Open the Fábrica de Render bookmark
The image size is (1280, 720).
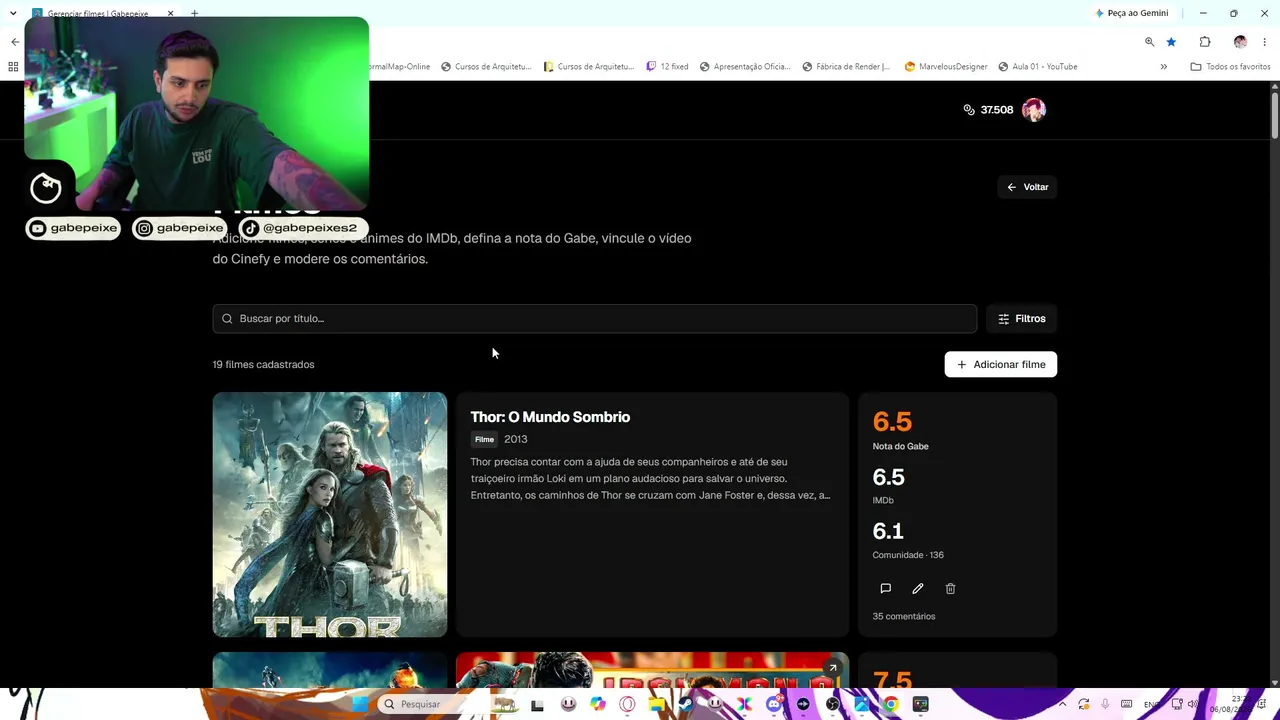click(846, 67)
